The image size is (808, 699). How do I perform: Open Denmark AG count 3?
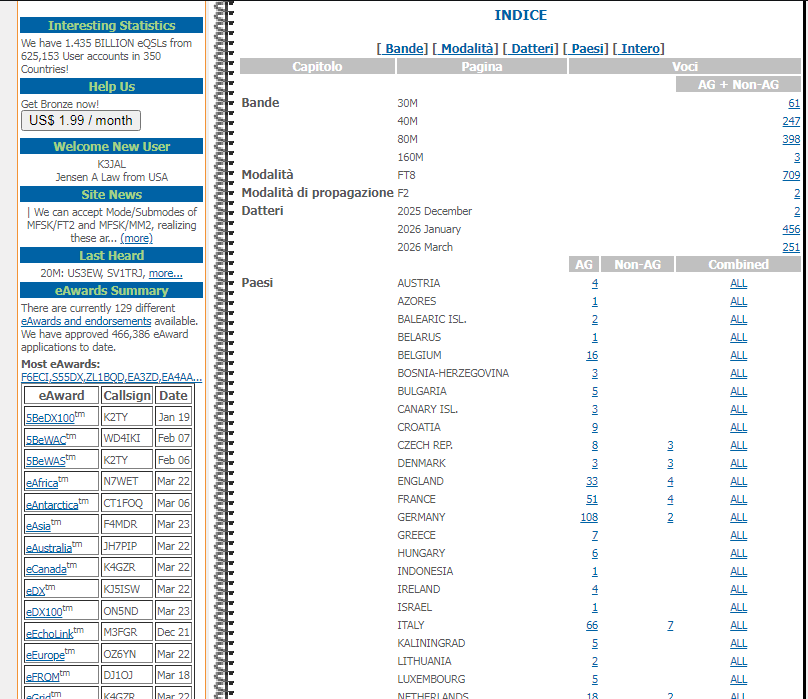pos(595,463)
